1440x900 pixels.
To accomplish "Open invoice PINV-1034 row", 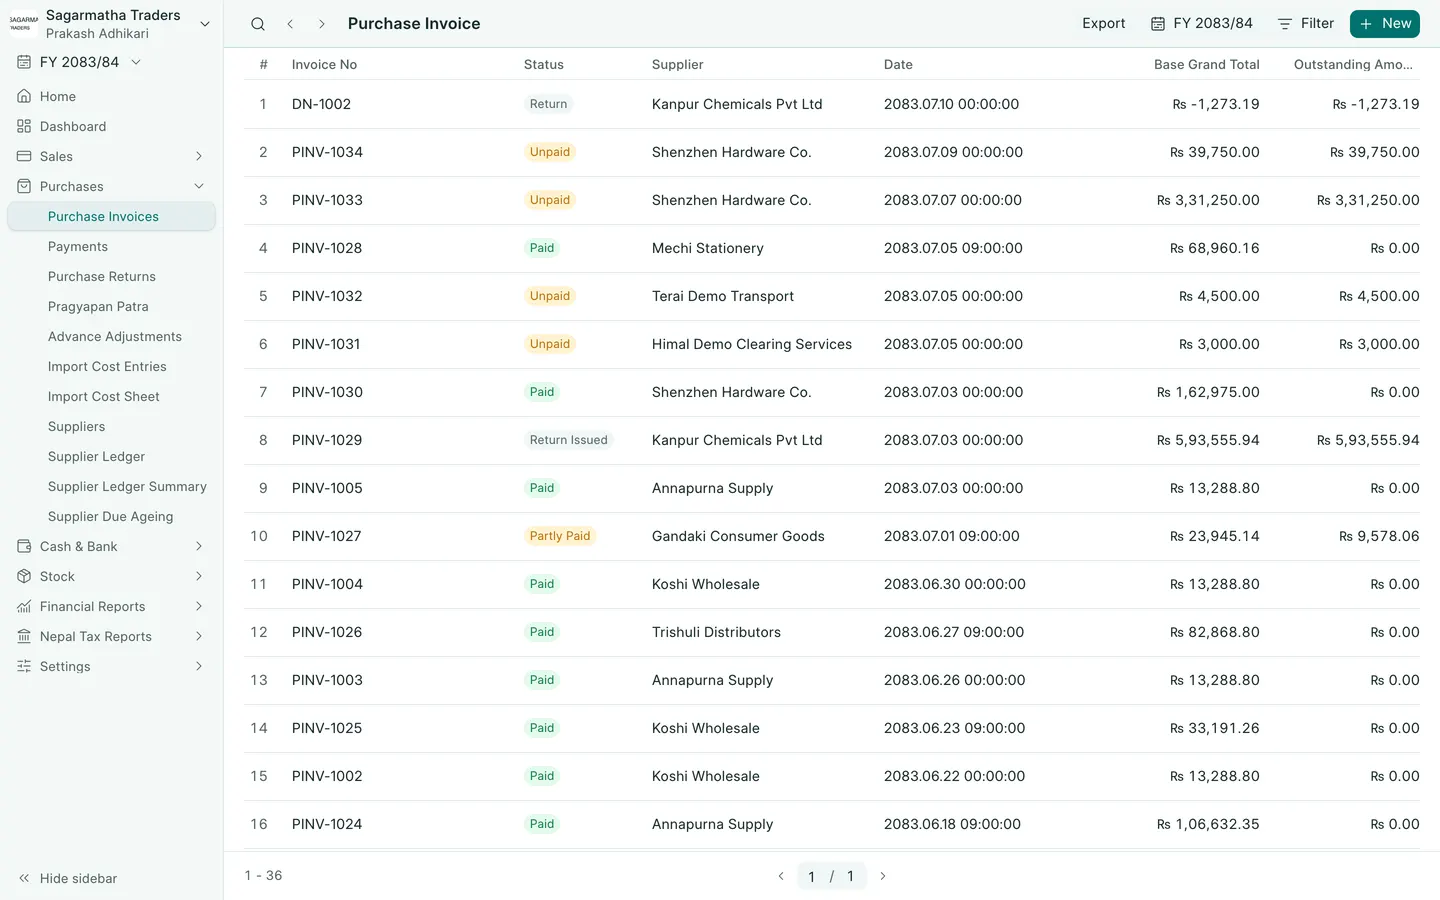I will (x=832, y=152).
